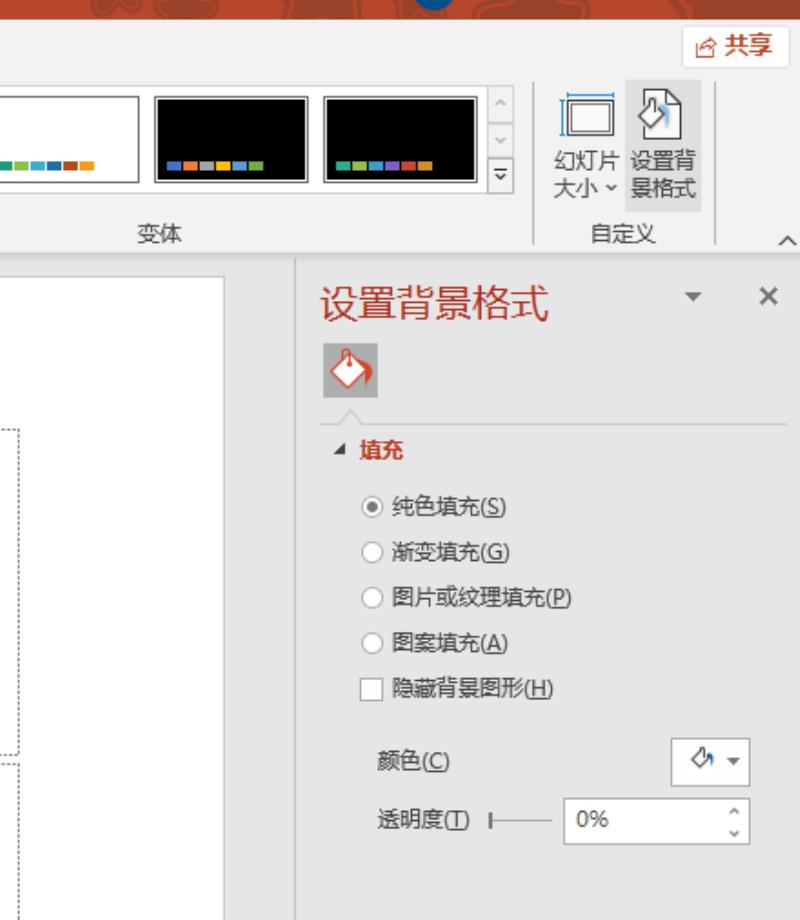Viewport: 800px width, 920px height.
Task: Open the 颜色(C) fill color picker
Action: coord(710,762)
